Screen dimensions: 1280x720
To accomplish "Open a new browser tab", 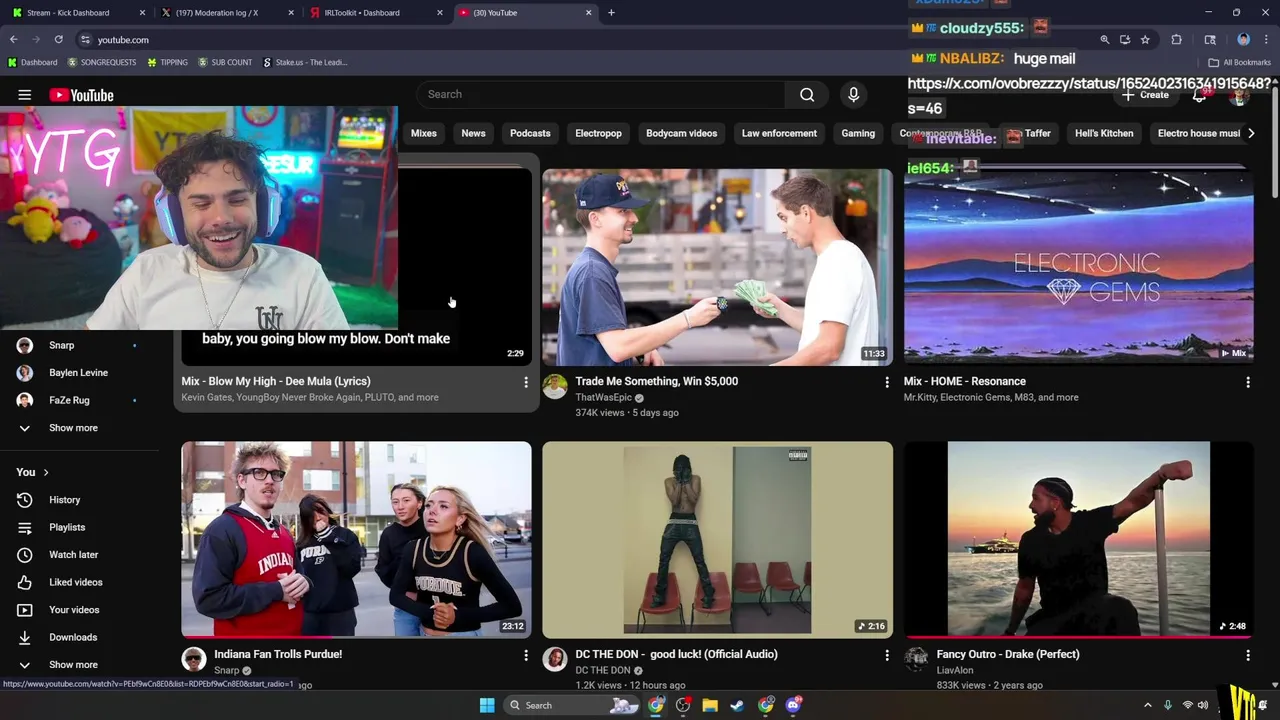I will pyautogui.click(x=611, y=13).
